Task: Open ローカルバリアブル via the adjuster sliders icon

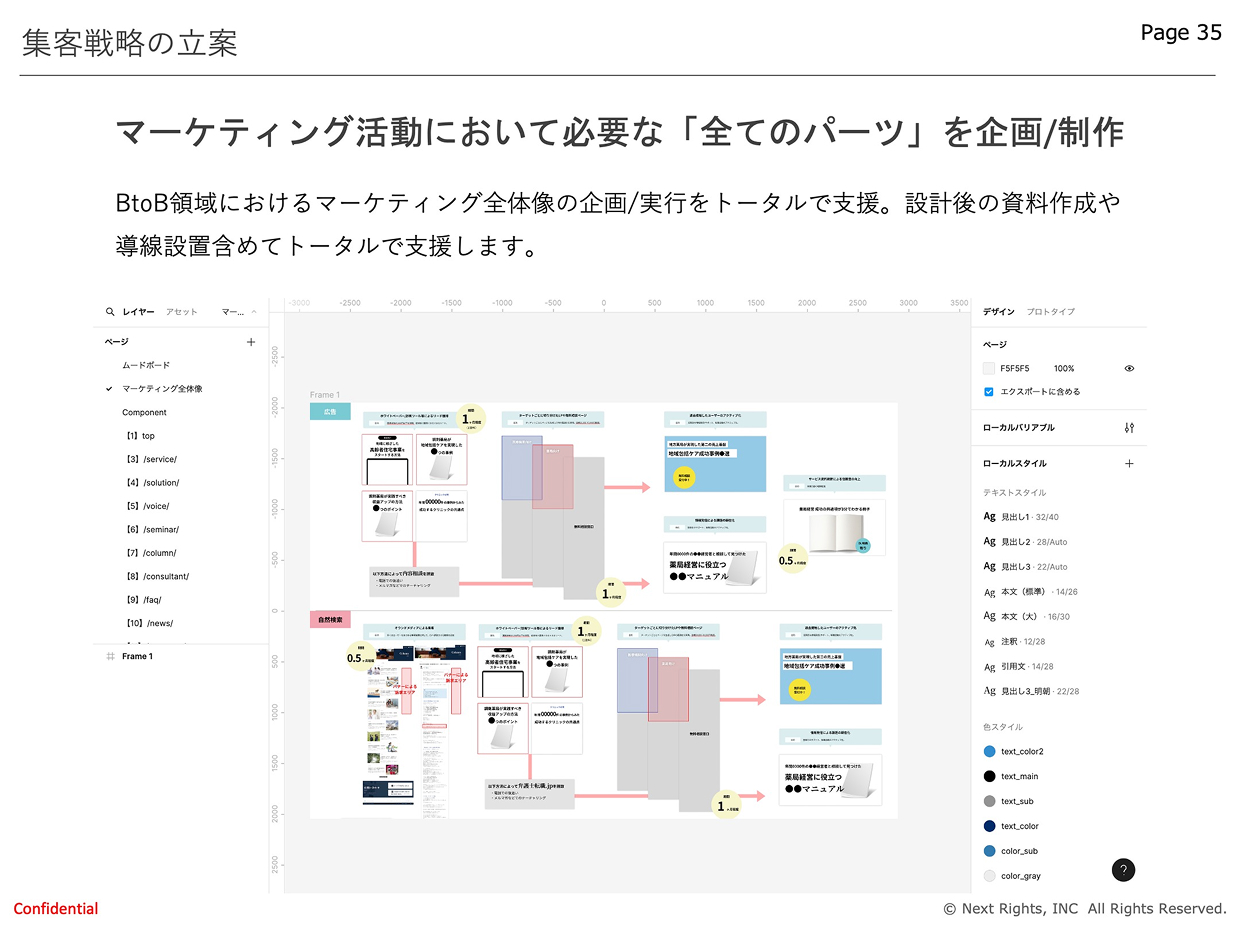Action: pos(1129,428)
